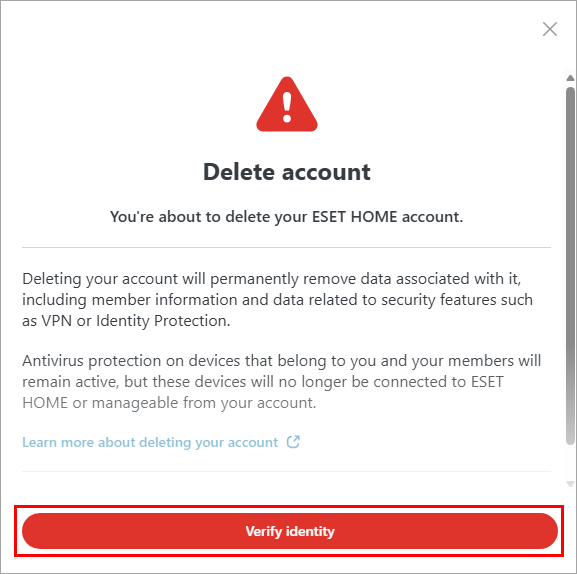Click the Delete account heading
The image size is (577, 574).
pyautogui.click(x=287, y=172)
